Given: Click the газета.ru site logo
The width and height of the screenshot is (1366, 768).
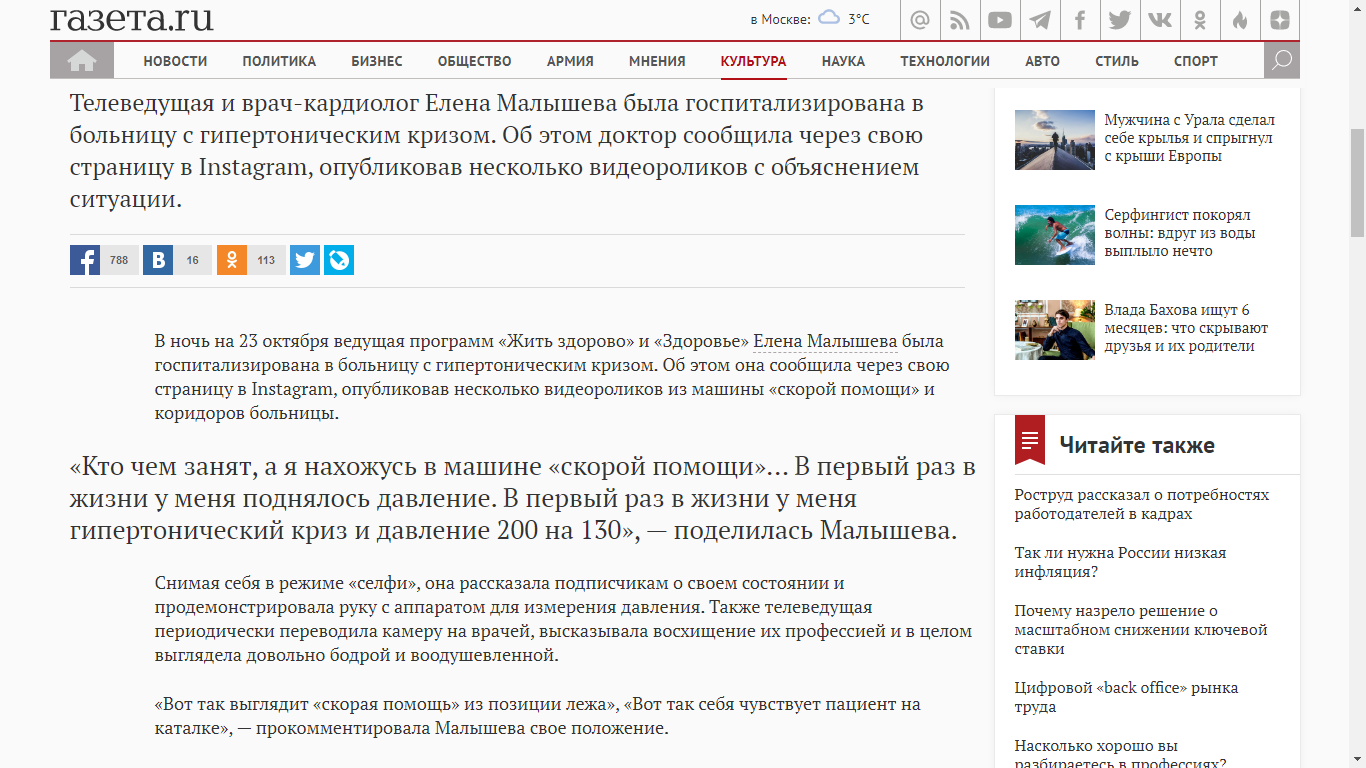Looking at the screenshot, I should click(132, 18).
